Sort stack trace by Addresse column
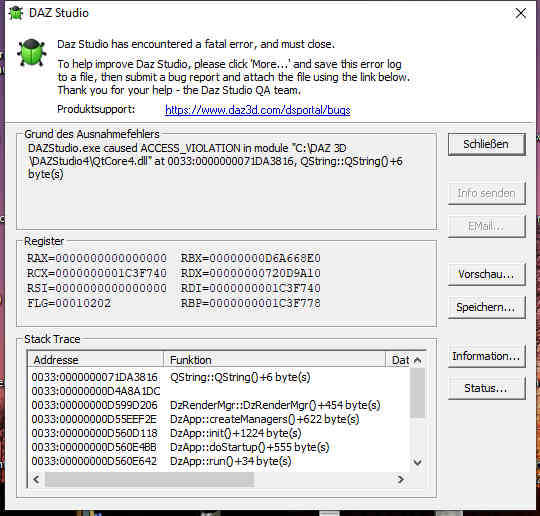 coord(95,360)
